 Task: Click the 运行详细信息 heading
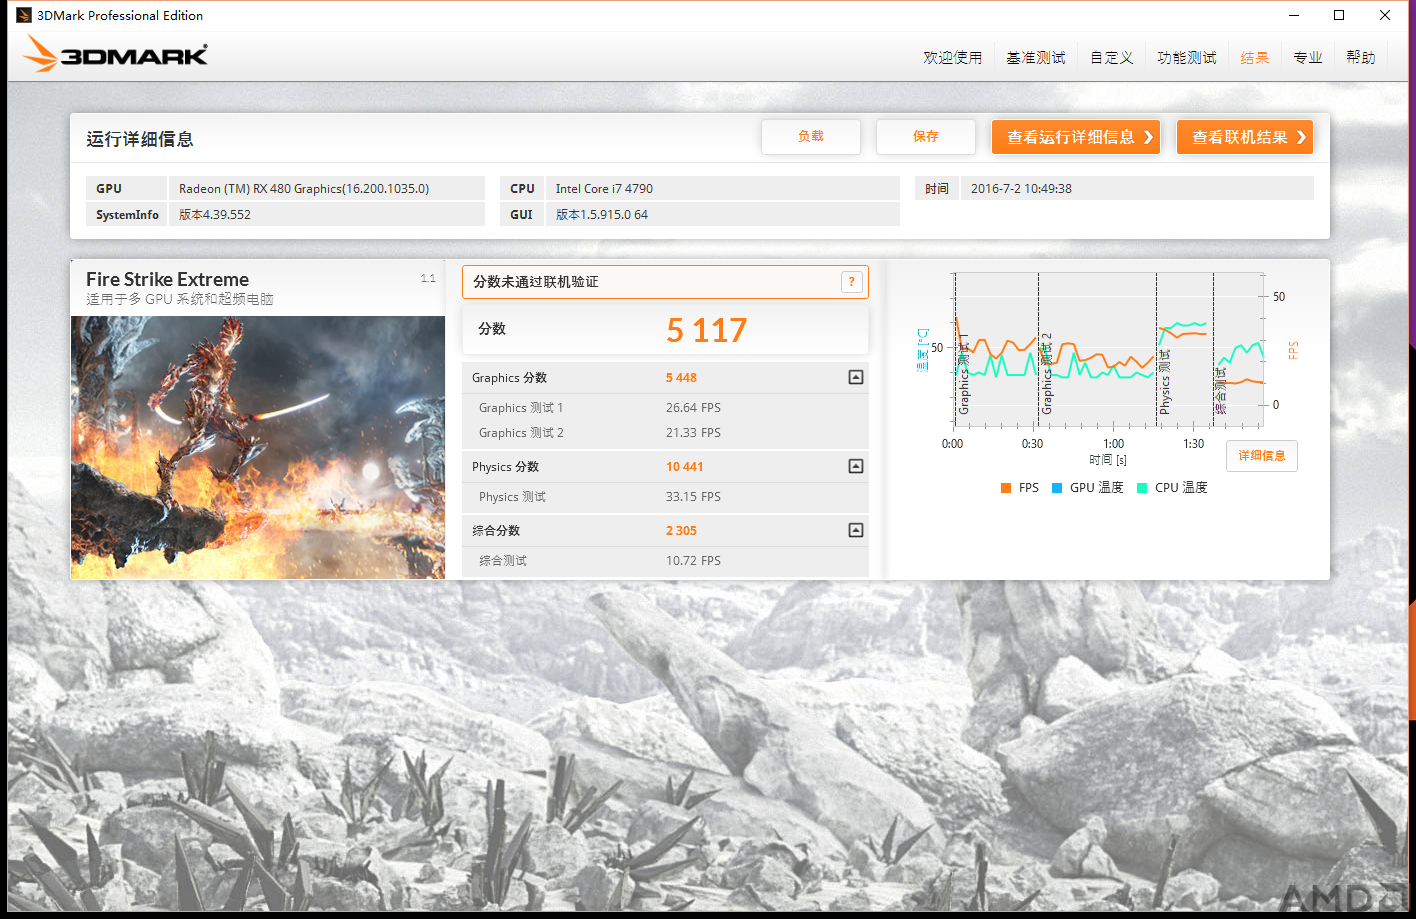(x=140, y=139)
